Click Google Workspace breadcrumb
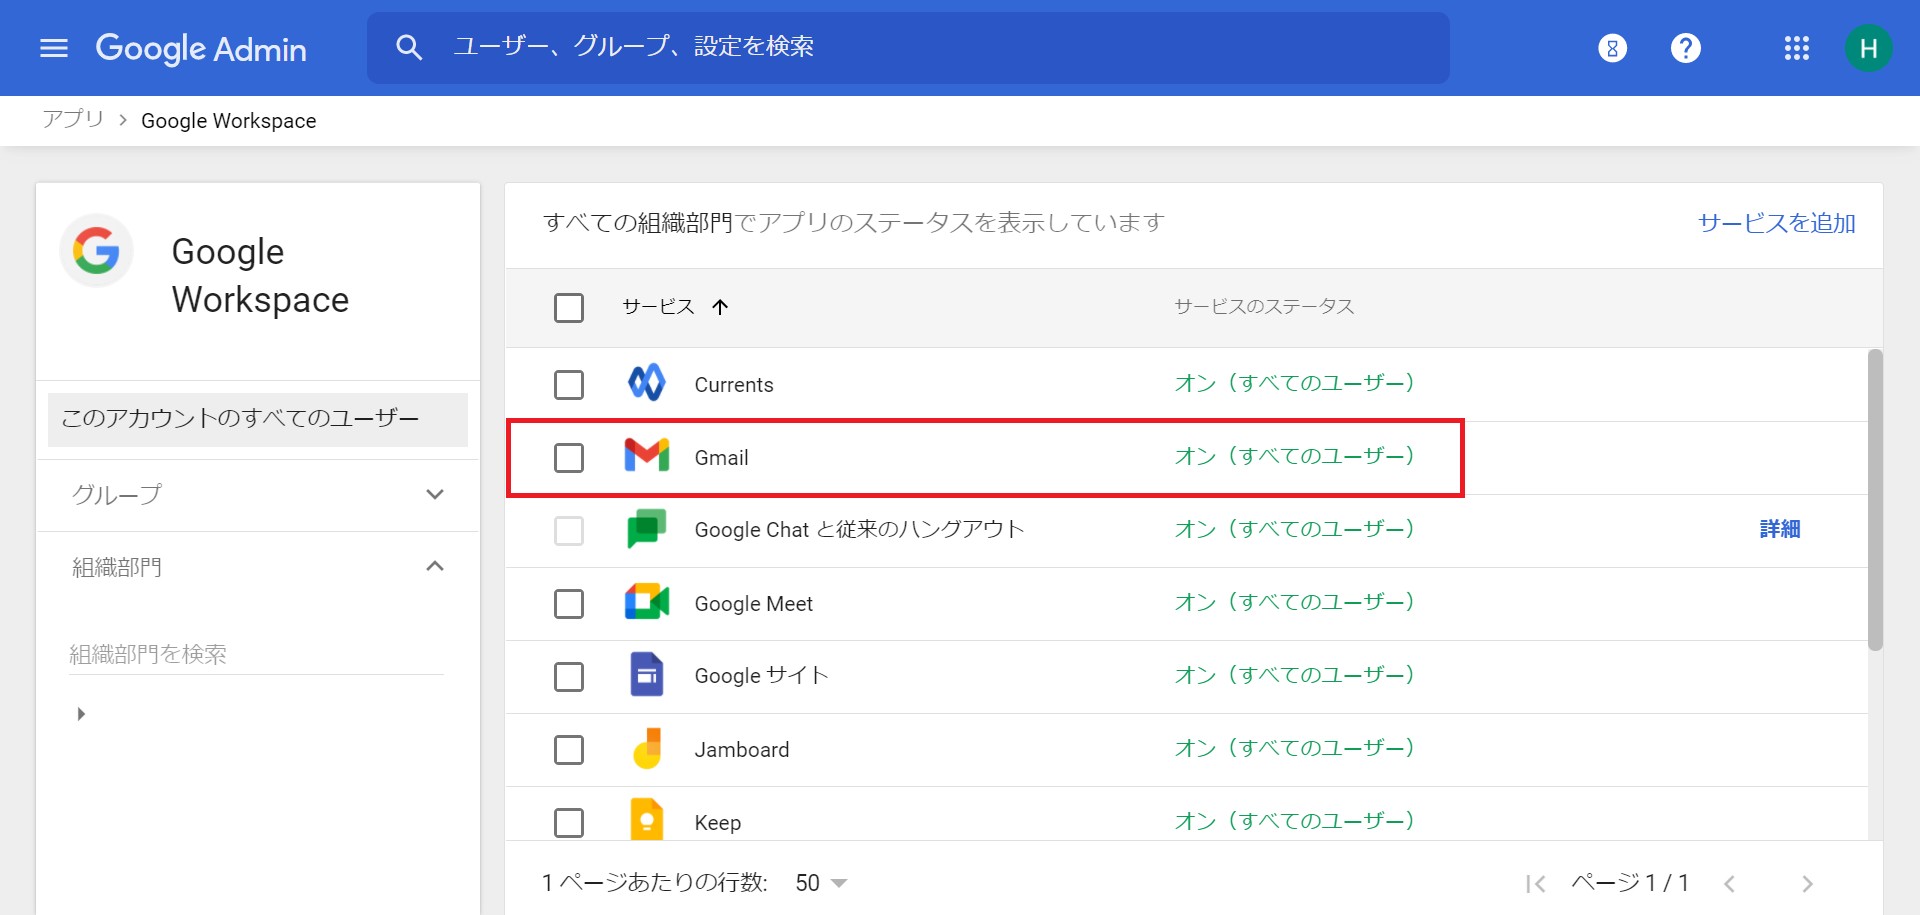 click(228, 121)
